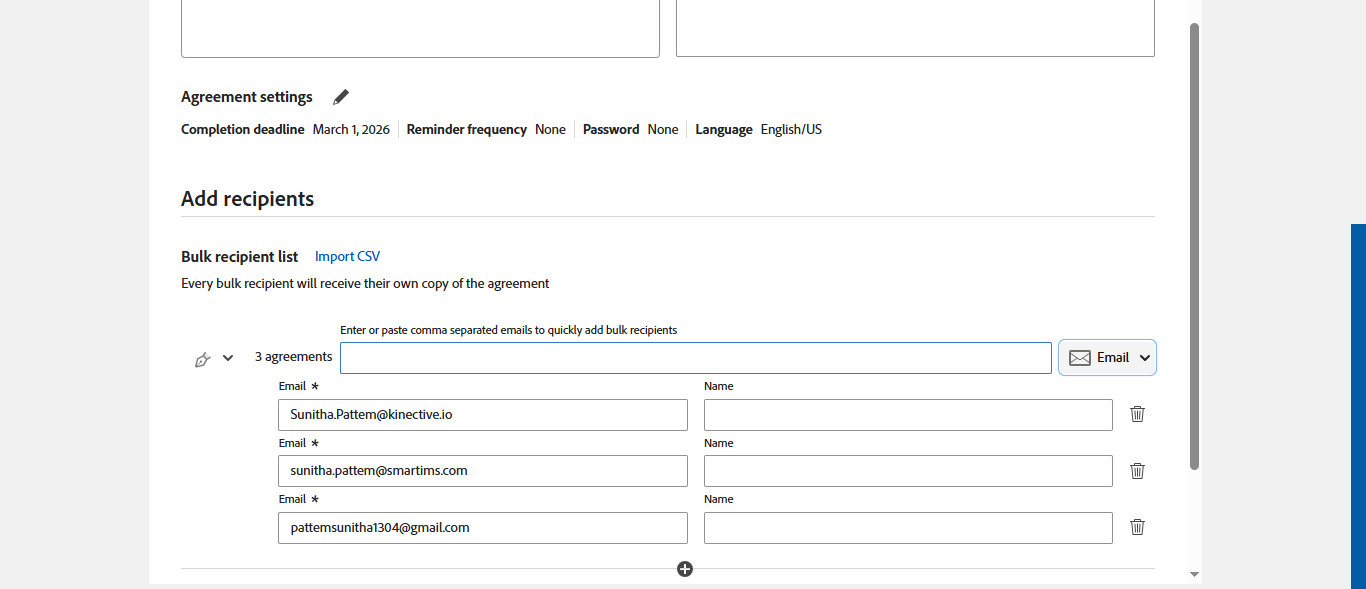Click the Sunitha.Pattem@kinective.io email field
Image resolution: width=1366 pixels, height=589 pixels.
click(482, 414)
